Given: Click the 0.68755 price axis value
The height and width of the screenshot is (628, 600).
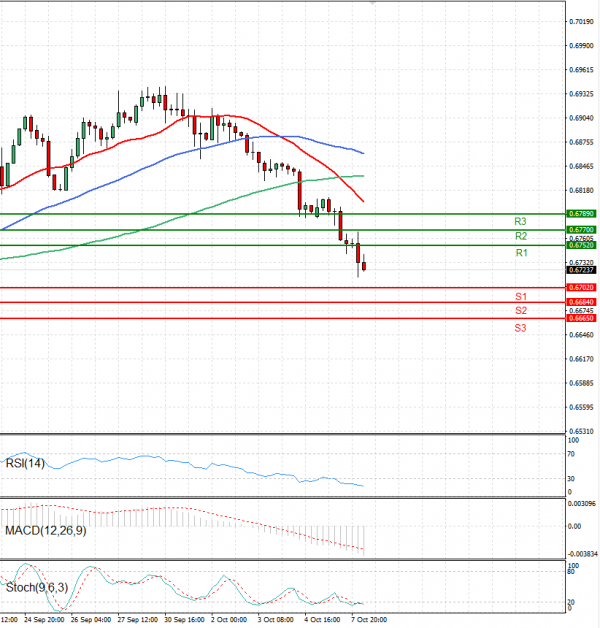Looking at the screenshot, I should (581, 142).
